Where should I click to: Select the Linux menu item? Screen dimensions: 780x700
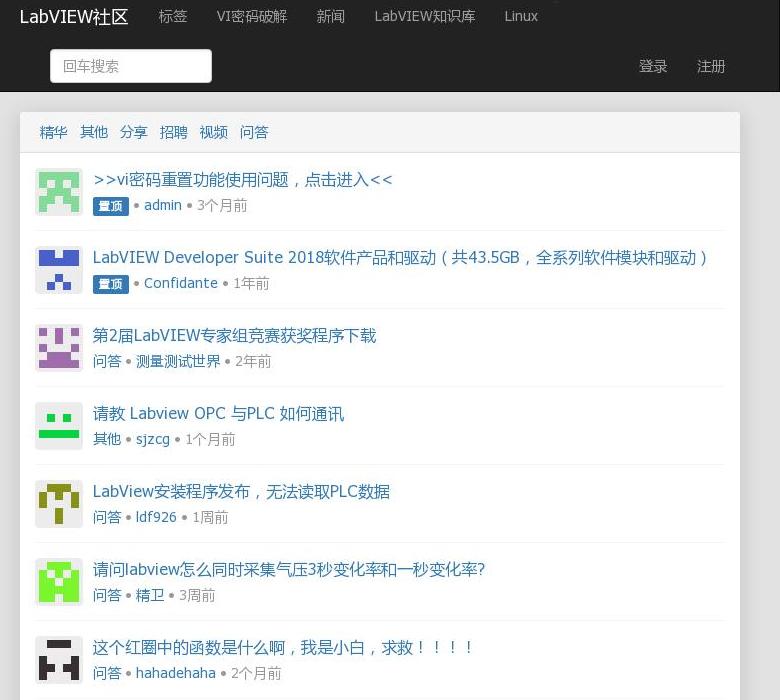[x=521, y=16]
